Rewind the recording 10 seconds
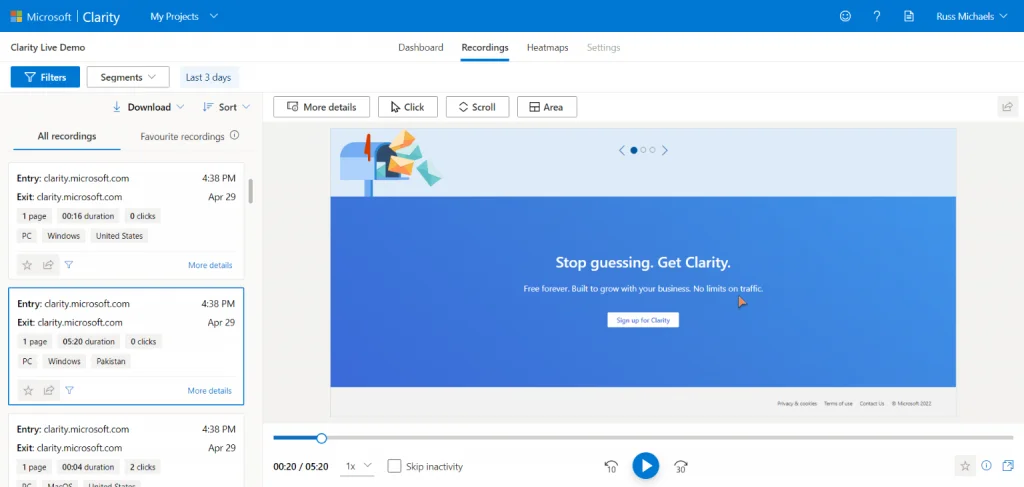The width and height of the screenshot is (1024, 487). [x=611, y=466]
